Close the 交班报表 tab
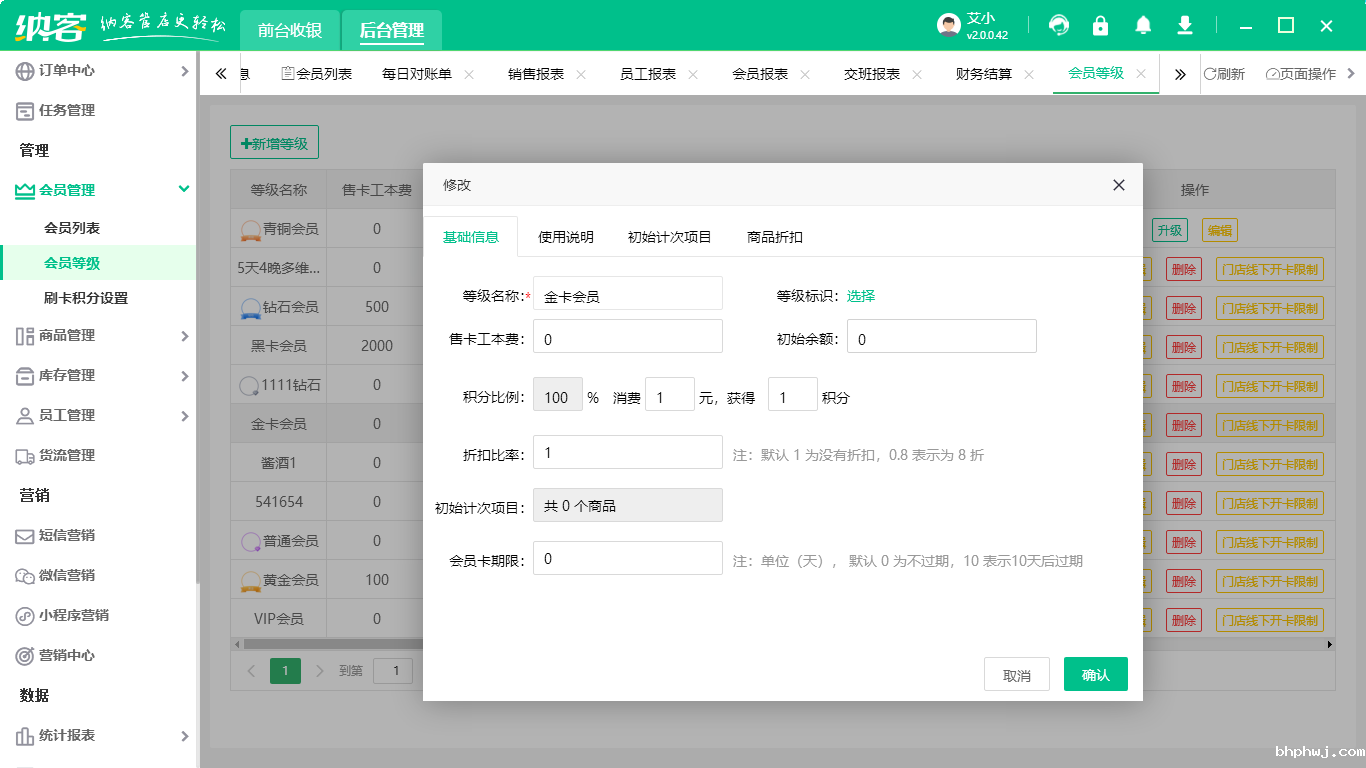1366x768 pixels. click(917, 74)
